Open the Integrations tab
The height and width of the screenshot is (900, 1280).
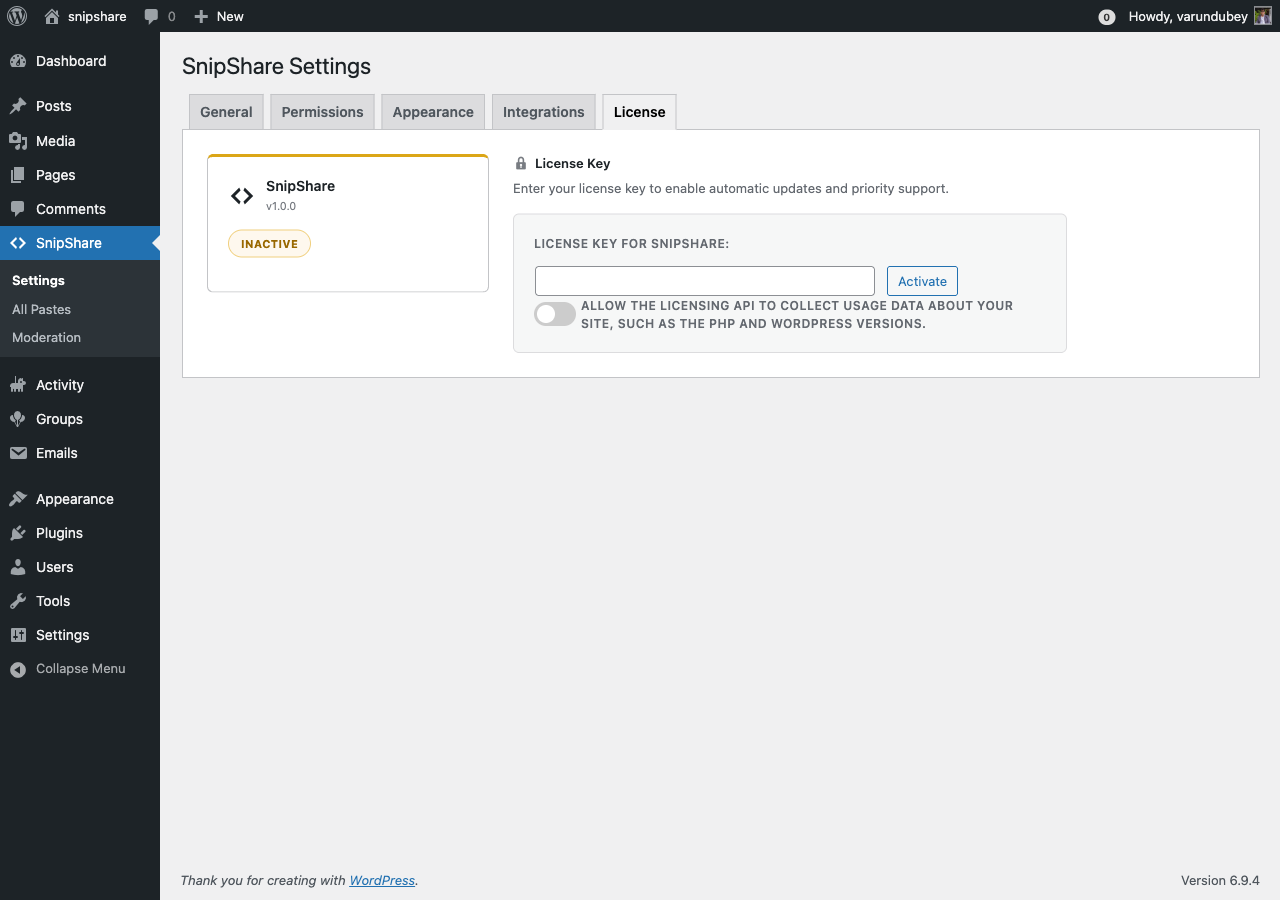click(543, 111)
